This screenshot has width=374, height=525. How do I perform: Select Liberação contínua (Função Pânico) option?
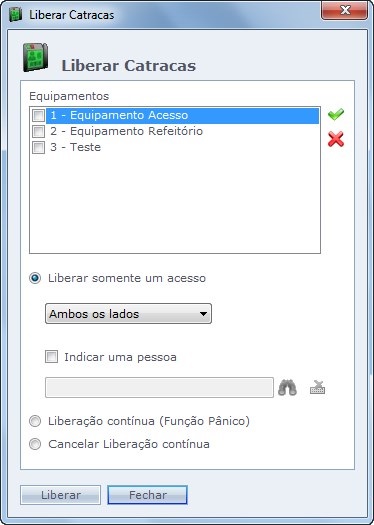pos(35,421)
